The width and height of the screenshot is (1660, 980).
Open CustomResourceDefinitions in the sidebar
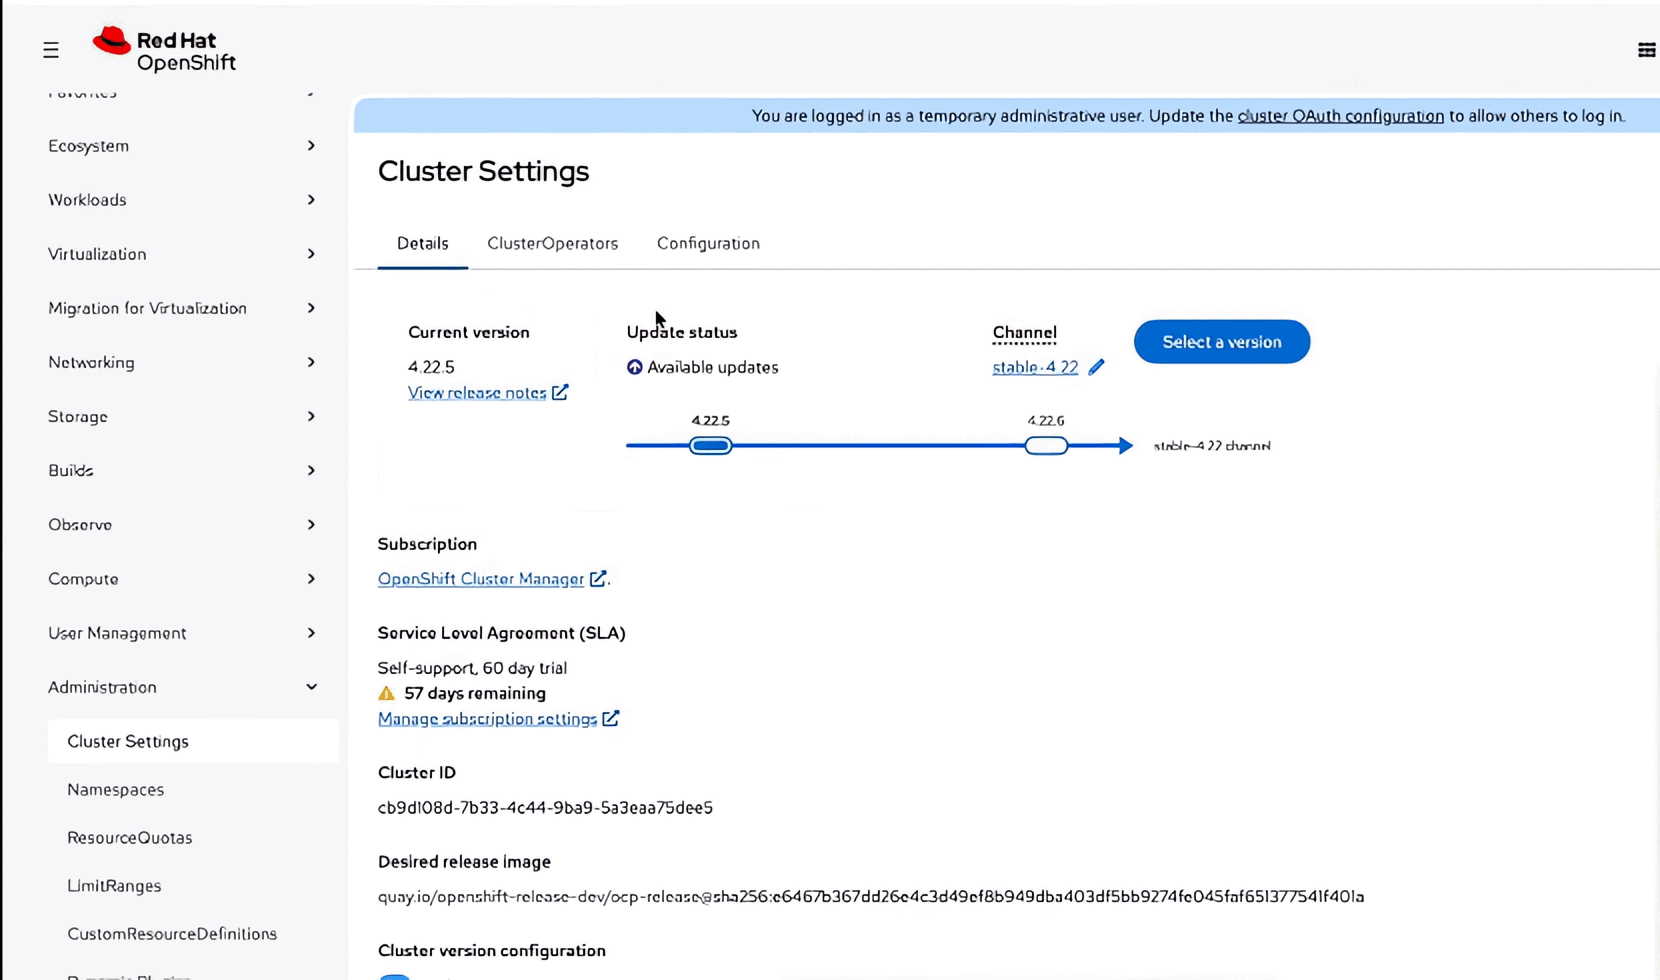click(172, 933)
